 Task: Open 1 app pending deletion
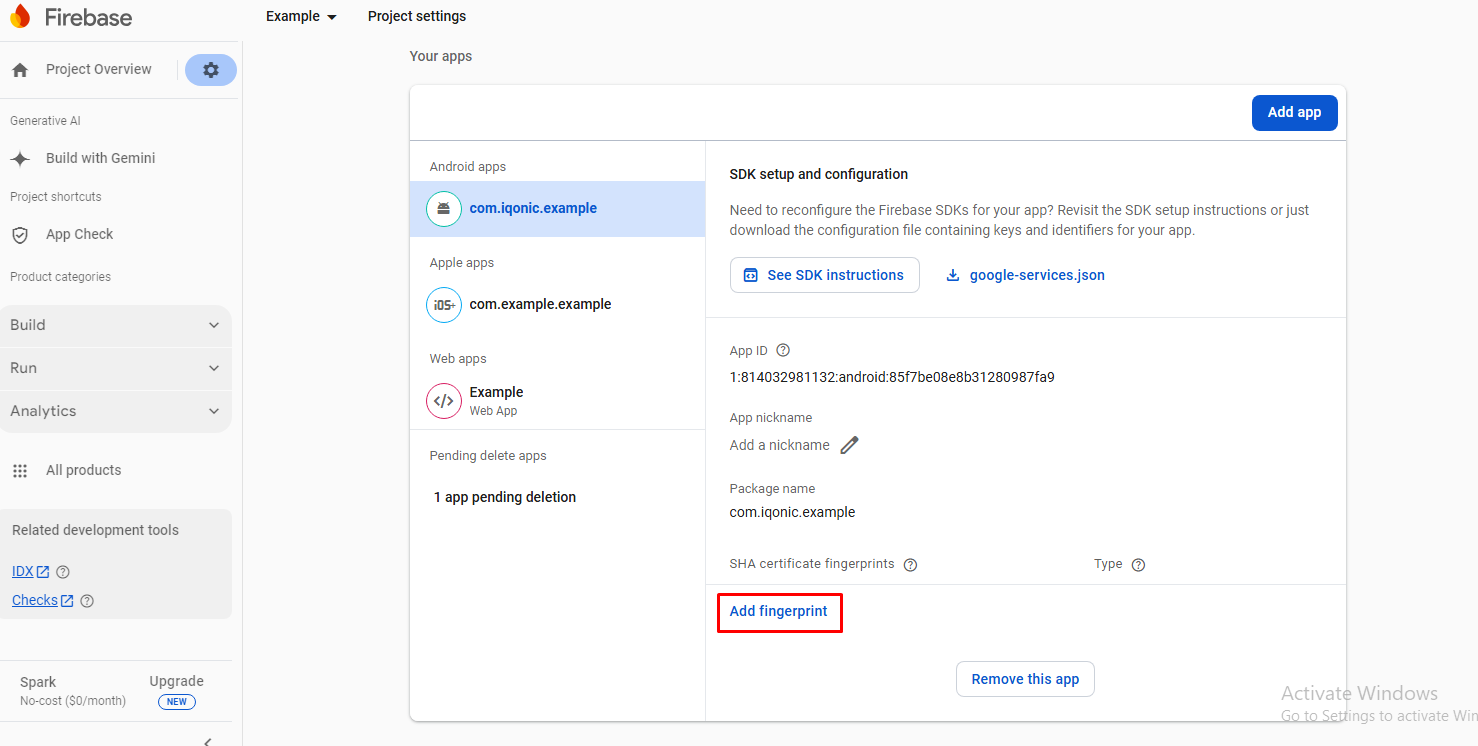[505, 498]
